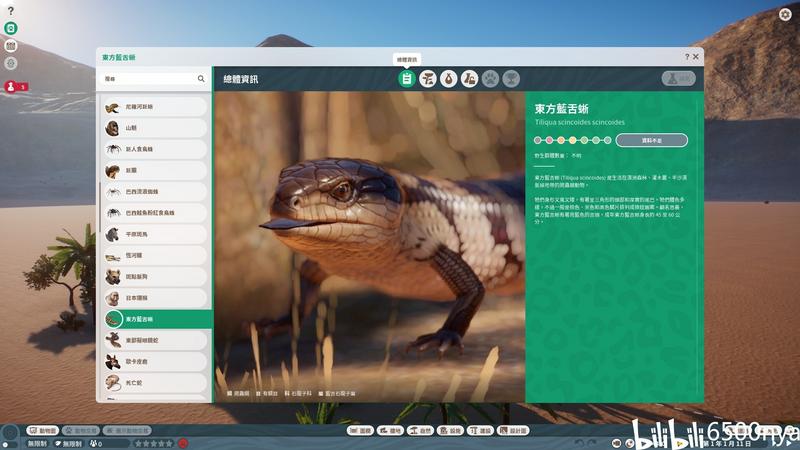
Task: Click the selected lizard thumbnail in list
Action: point(113,319)
